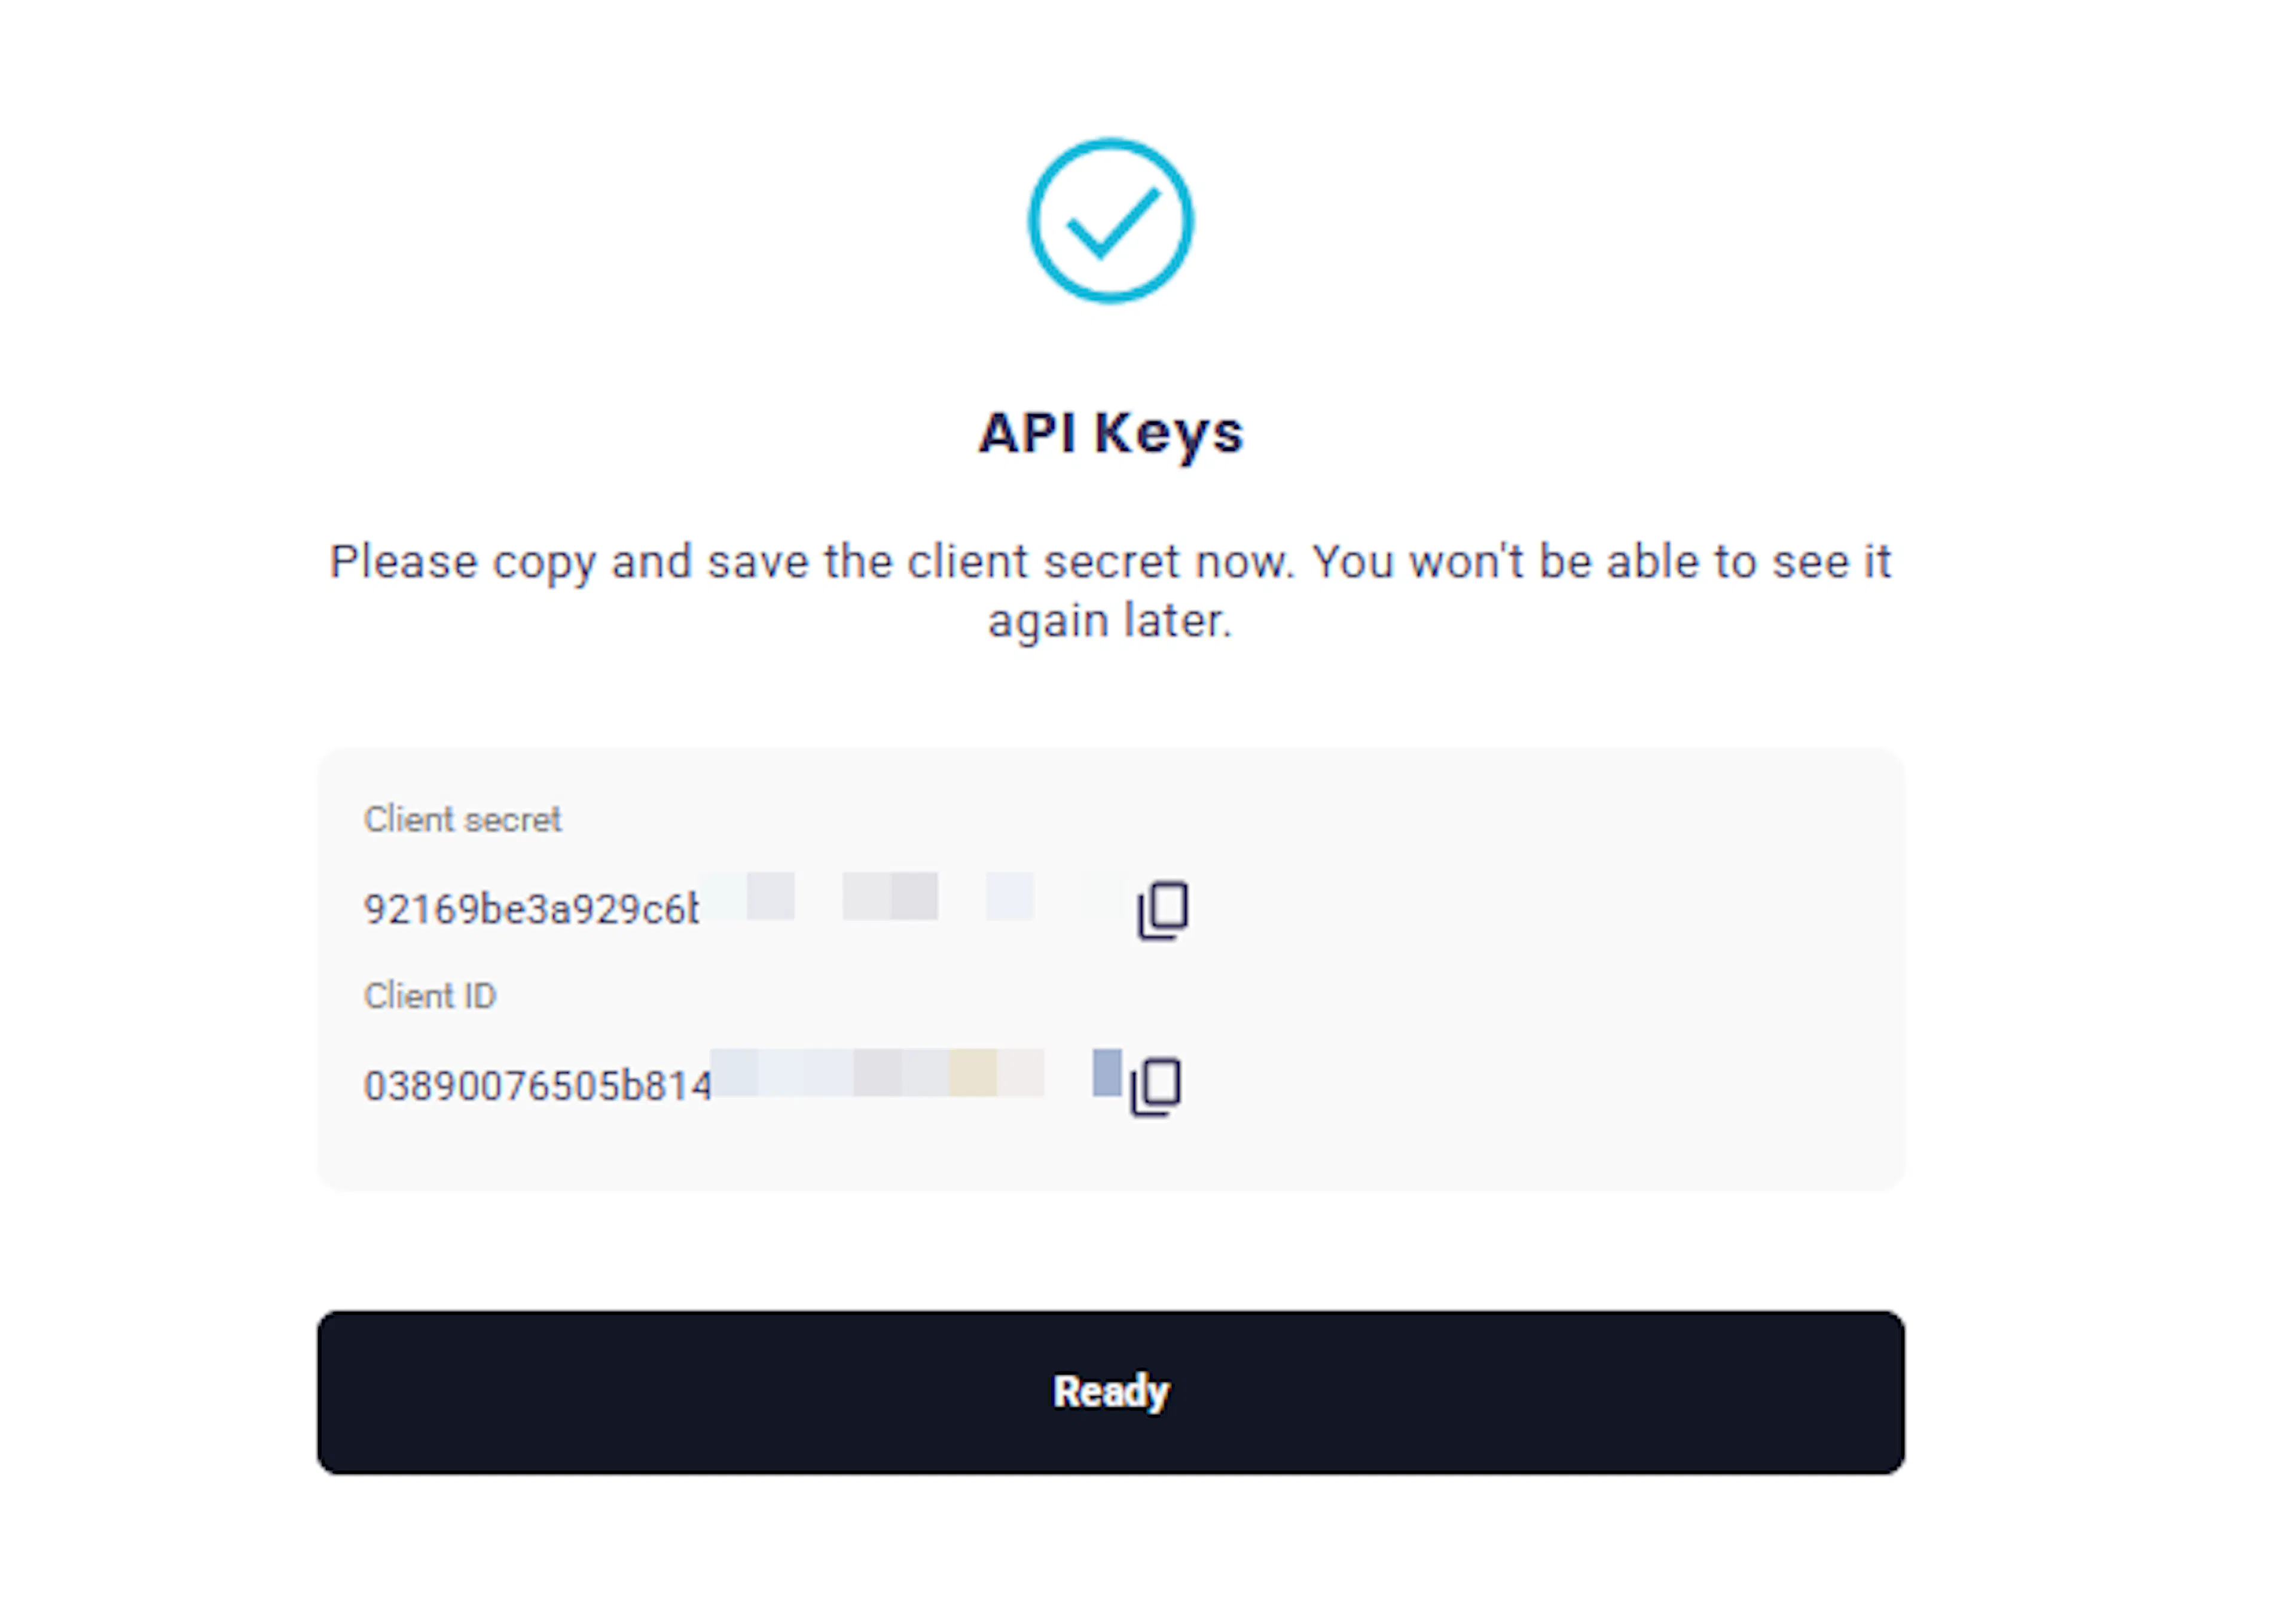Click the dark blue pixel block beside Client ID copy icon
The image size is (2296, 1597).
click(1106, 1072)
